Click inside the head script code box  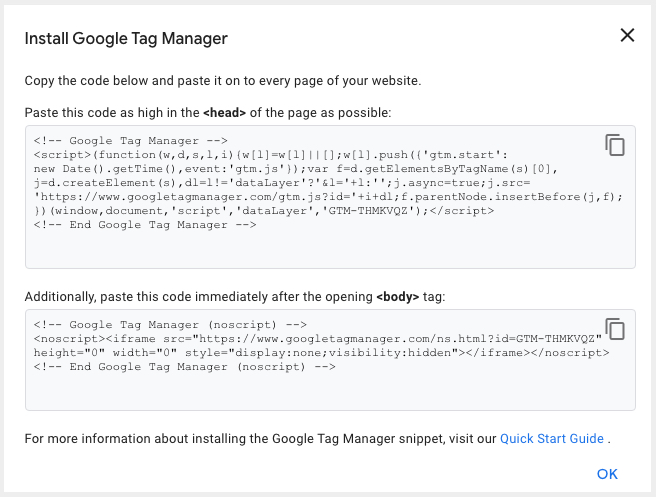[330, 197]
